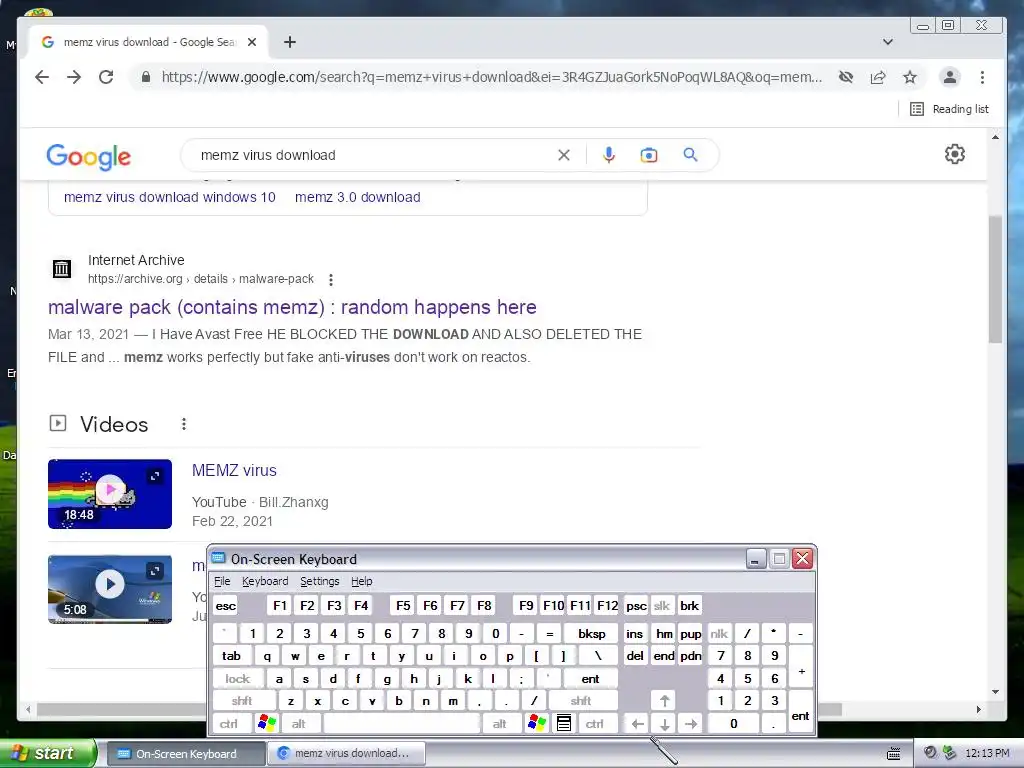Open the Keyboard menu
The image size is (1024, 768).
(264, 581)
